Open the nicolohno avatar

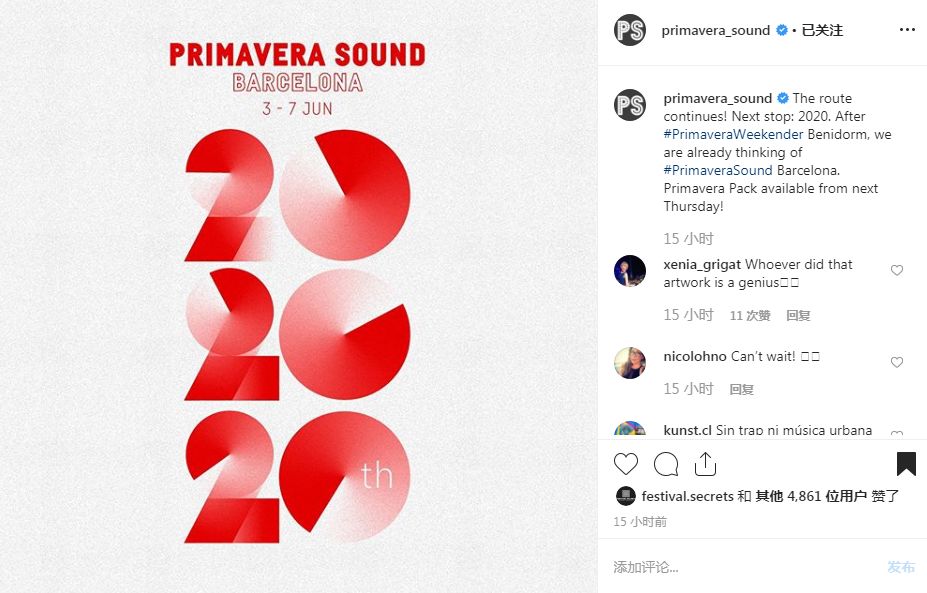[630, 362]
